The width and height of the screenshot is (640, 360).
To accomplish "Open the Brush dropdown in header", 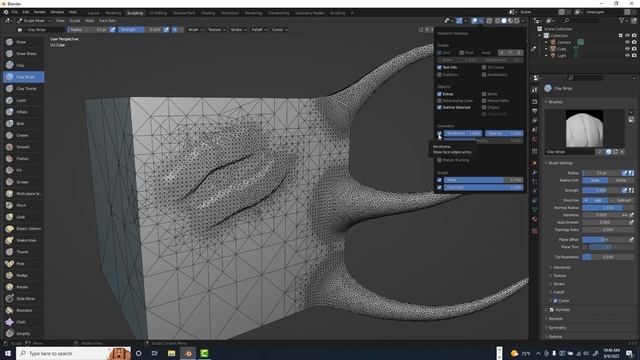I will click(x=195, y=30).
